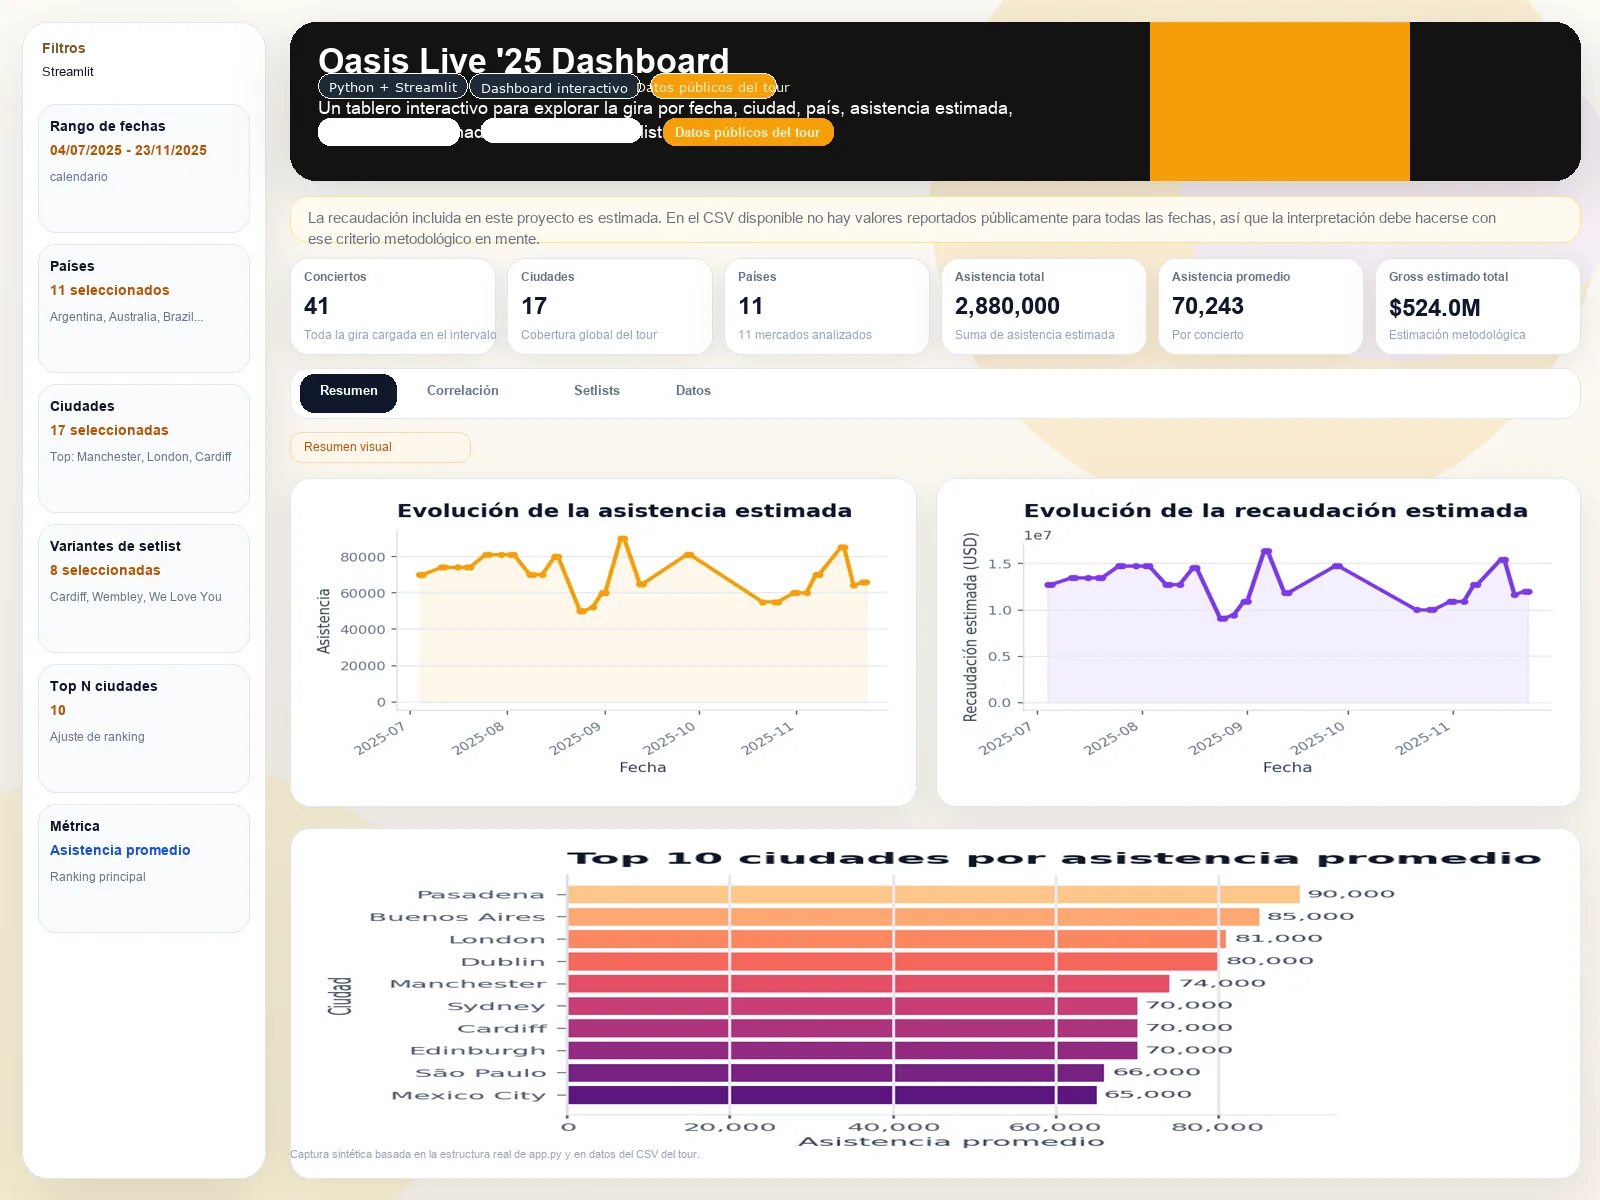Click the 11 seleccionados value
The height and width of the screenshot is (1200, 1600).
pyautogui.click(x=110, y=290)
